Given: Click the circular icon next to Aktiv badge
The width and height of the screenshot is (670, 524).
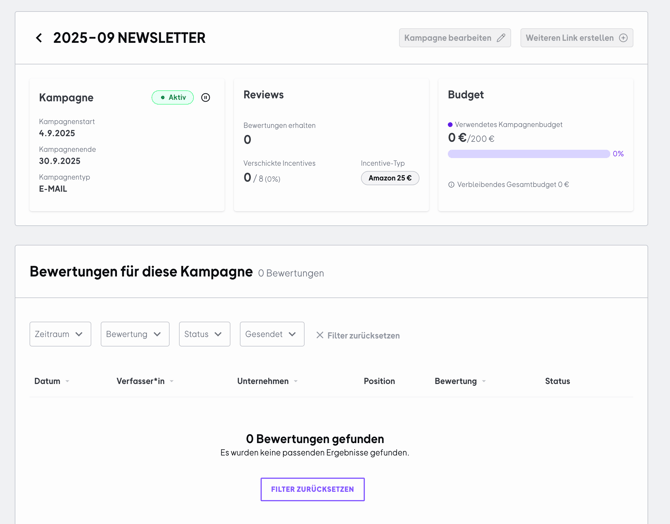Looking at the screenshot, I should coord(206,98).
